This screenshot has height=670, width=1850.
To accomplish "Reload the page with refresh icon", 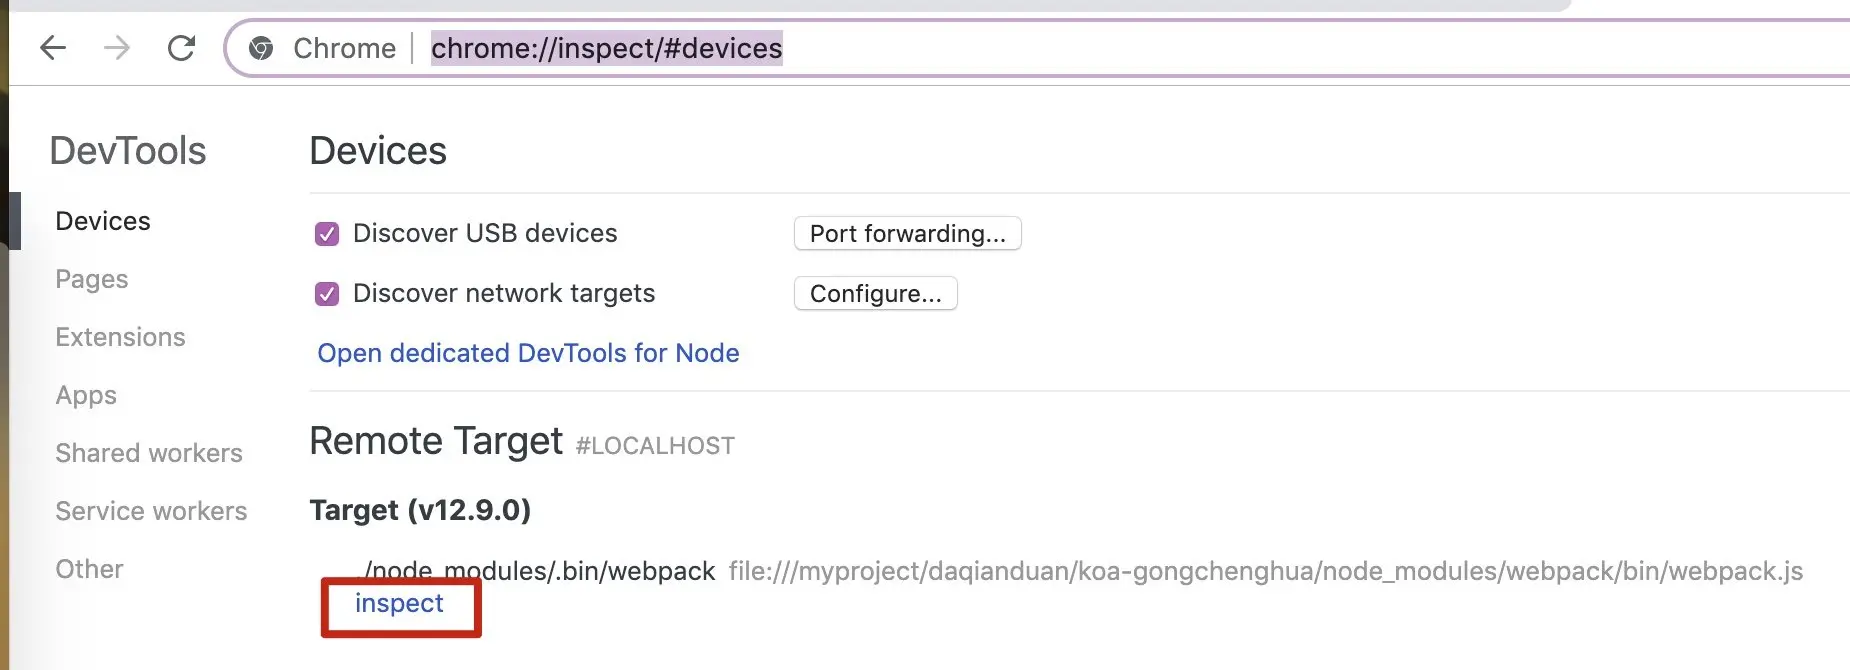I will [181, 47].
